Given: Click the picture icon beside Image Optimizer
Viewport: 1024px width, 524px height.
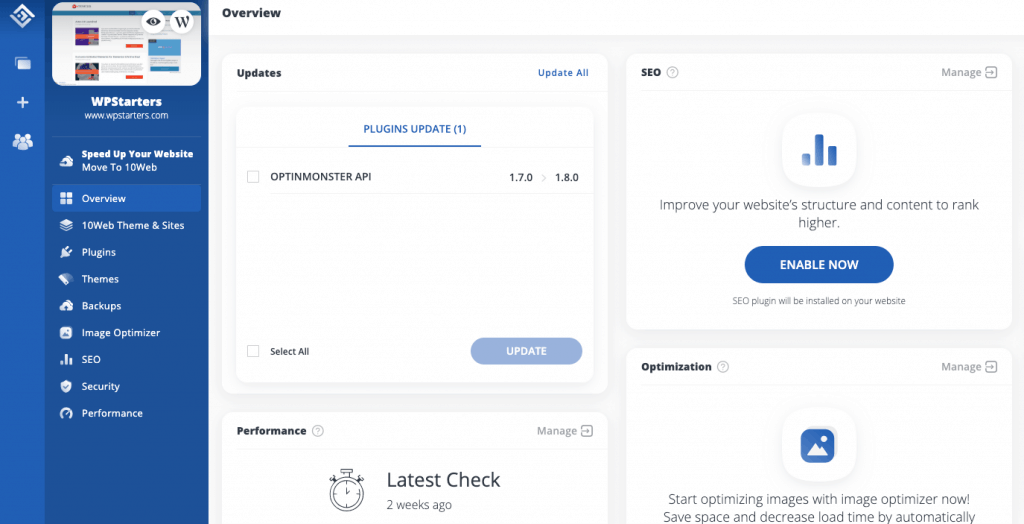Looking at the screenshot, I should [x=66, y=333].
